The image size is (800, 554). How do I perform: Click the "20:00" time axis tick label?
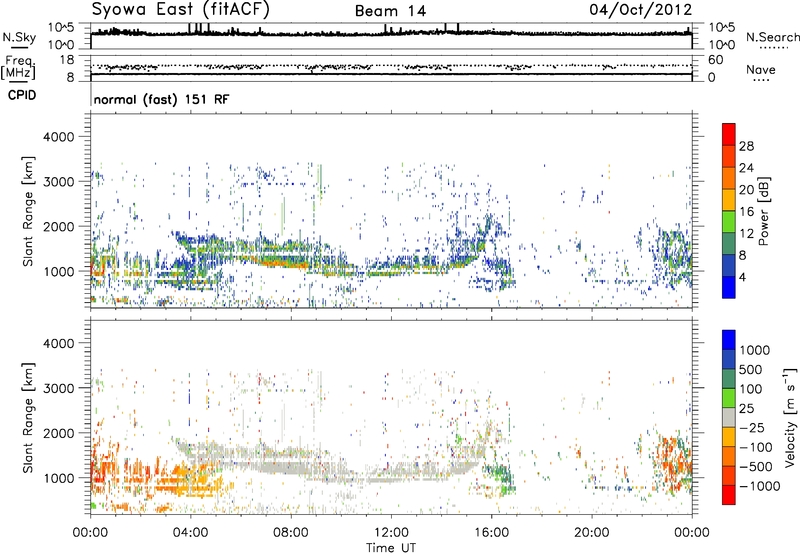(x=591, y=533)
